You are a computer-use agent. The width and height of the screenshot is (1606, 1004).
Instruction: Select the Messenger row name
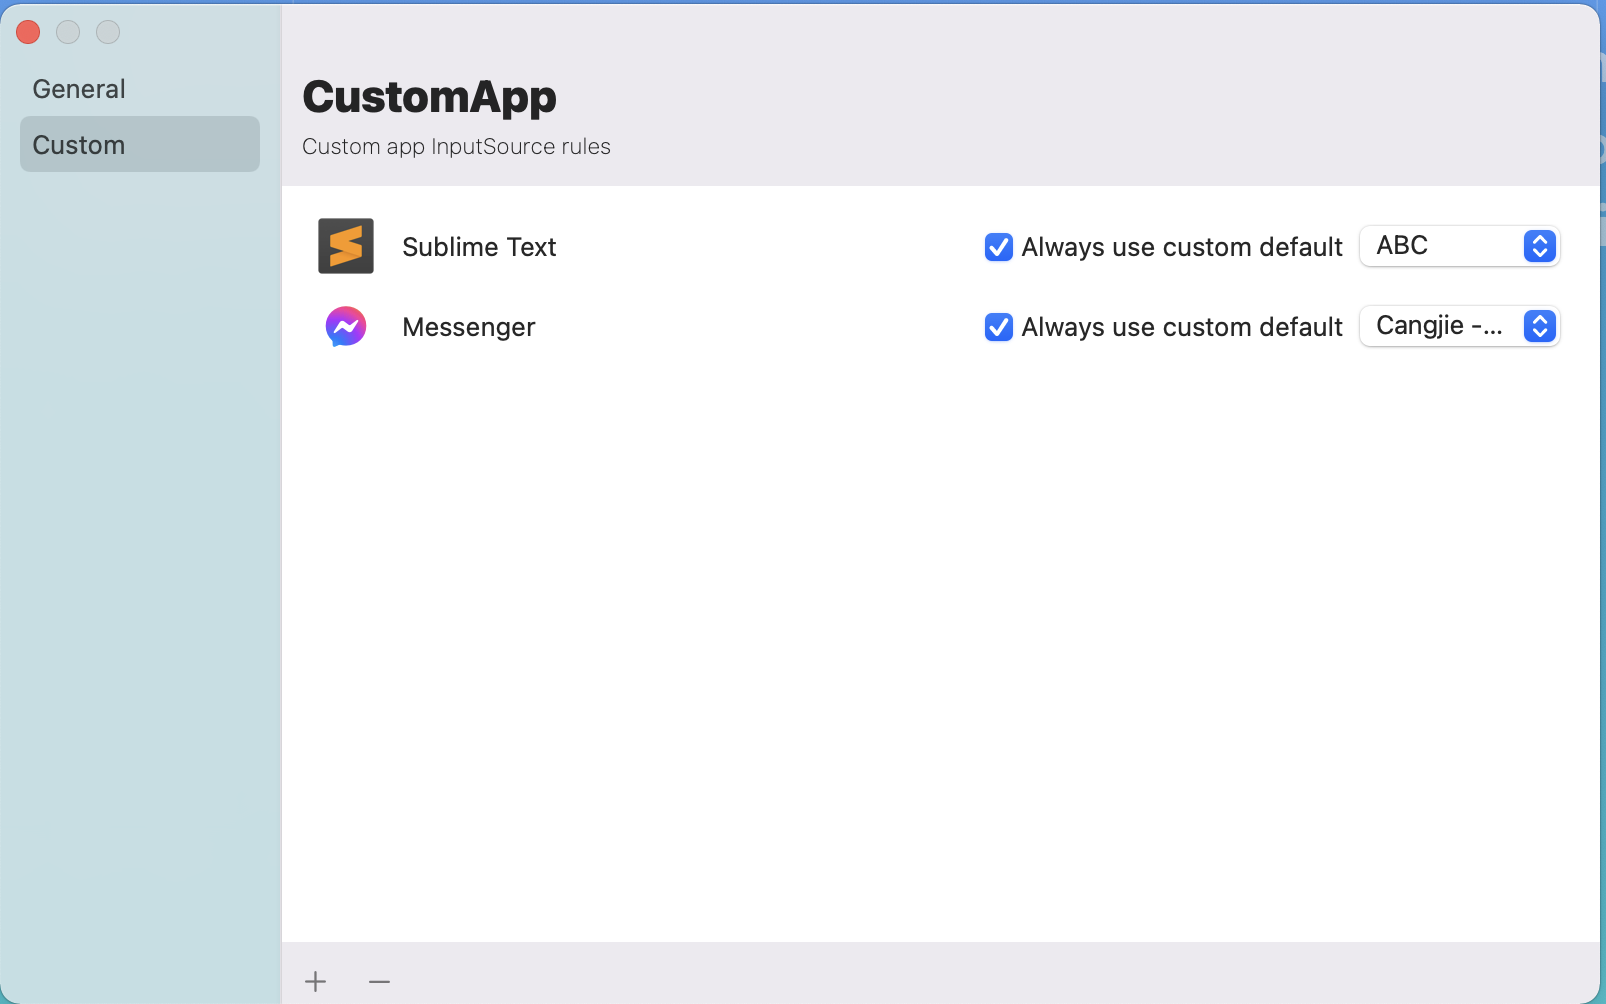tap(468, 327)
